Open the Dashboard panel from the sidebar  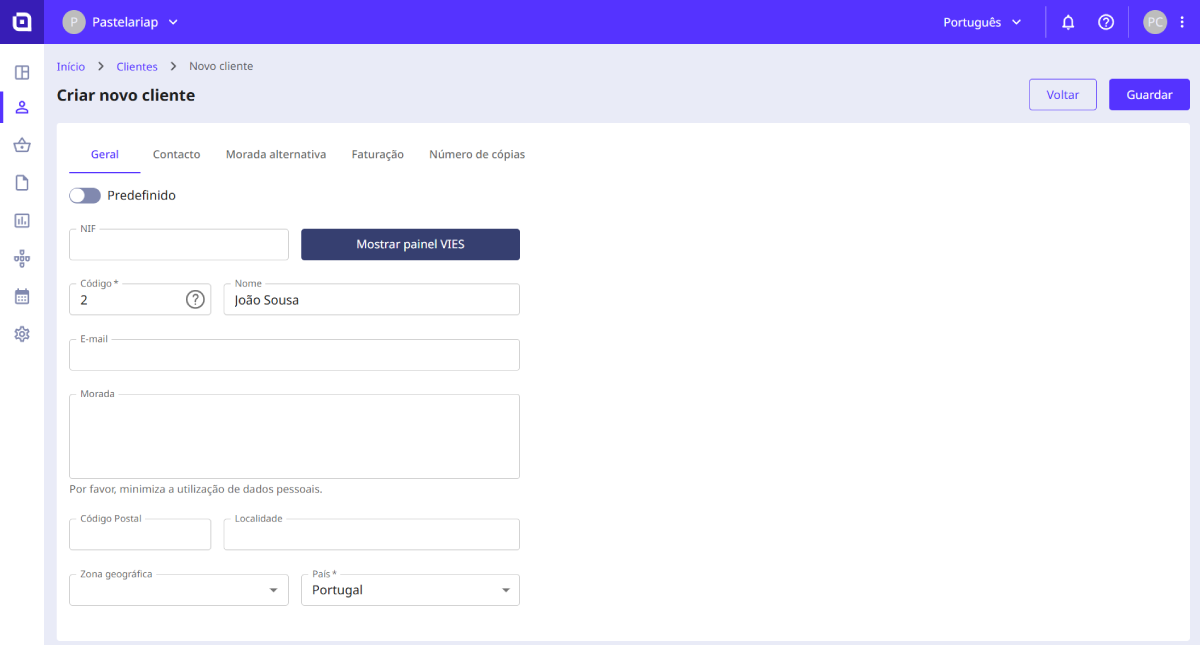[x=21, y=72]
